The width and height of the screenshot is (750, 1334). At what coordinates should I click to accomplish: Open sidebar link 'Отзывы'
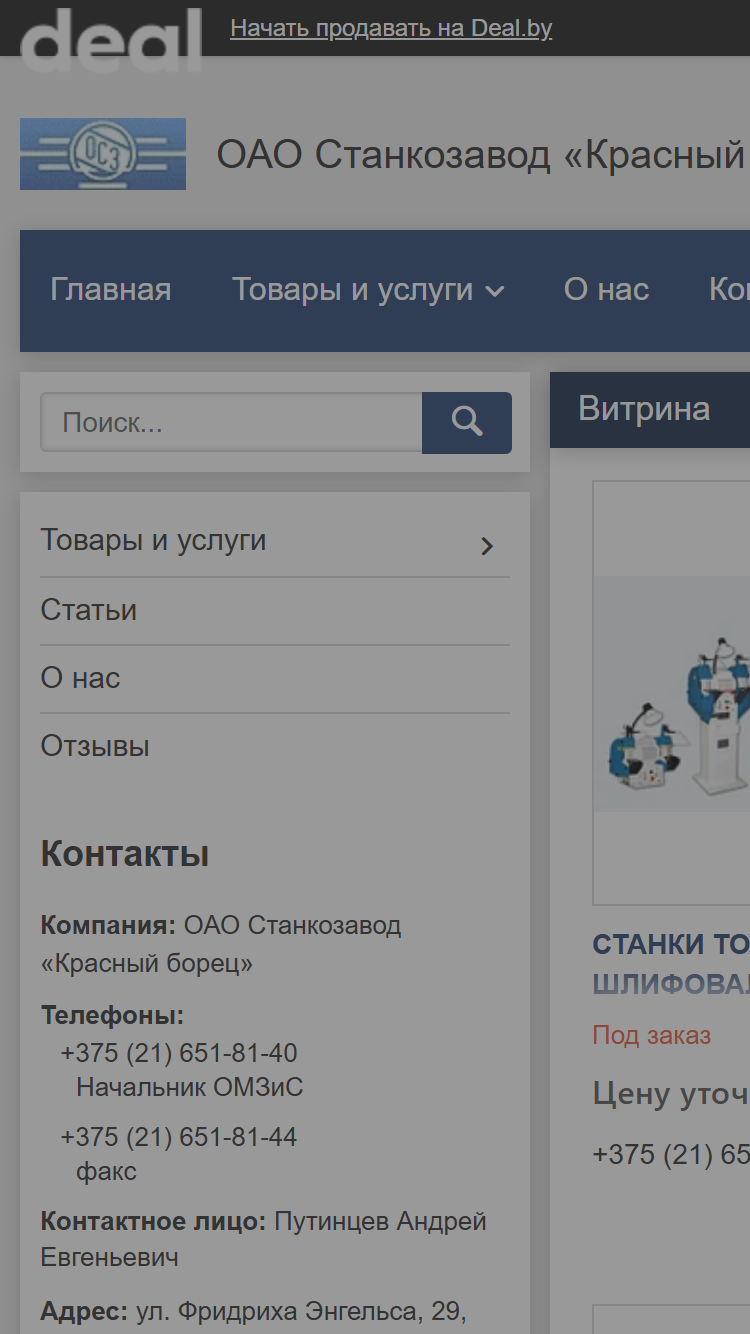(95, 746)
